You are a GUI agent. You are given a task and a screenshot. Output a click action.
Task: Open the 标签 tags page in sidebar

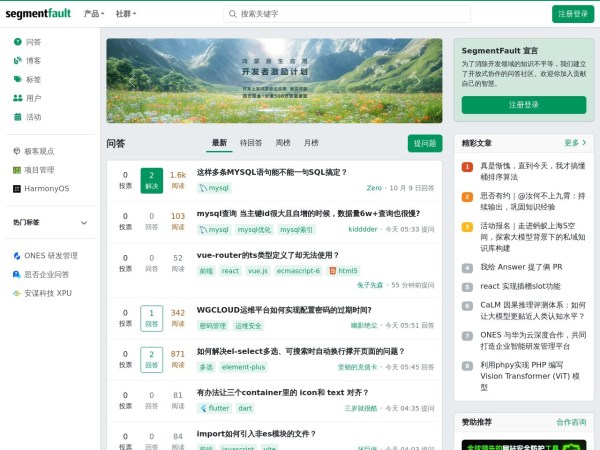(x=33, y=80)
